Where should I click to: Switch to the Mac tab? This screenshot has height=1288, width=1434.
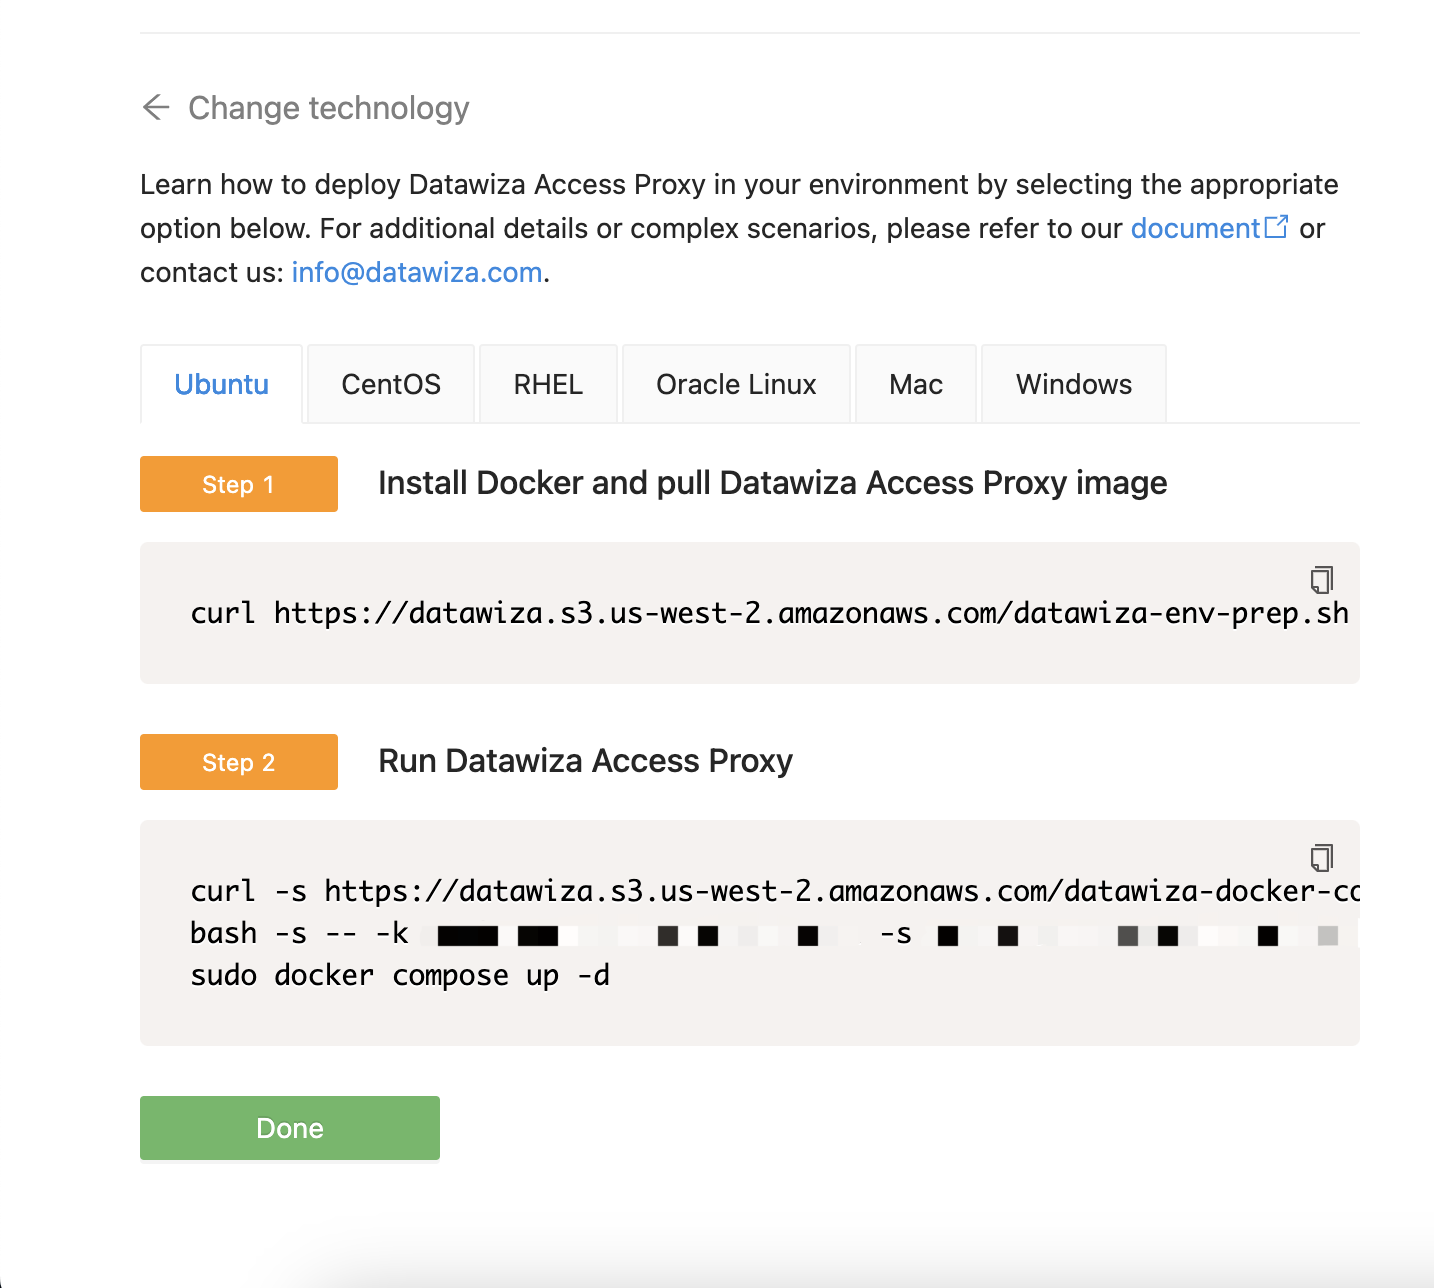coord(916,384)
